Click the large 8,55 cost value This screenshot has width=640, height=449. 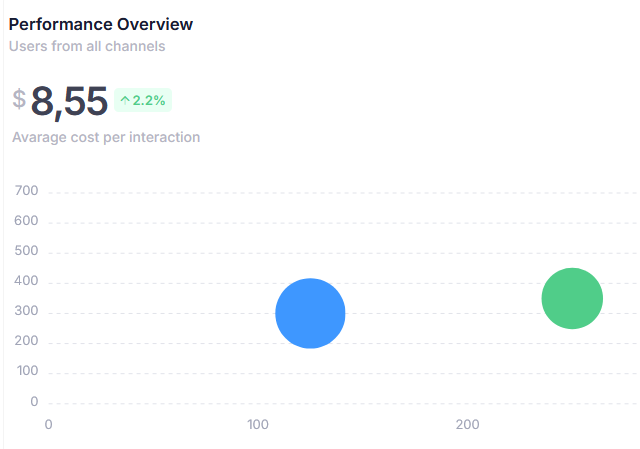click(69, 101)
